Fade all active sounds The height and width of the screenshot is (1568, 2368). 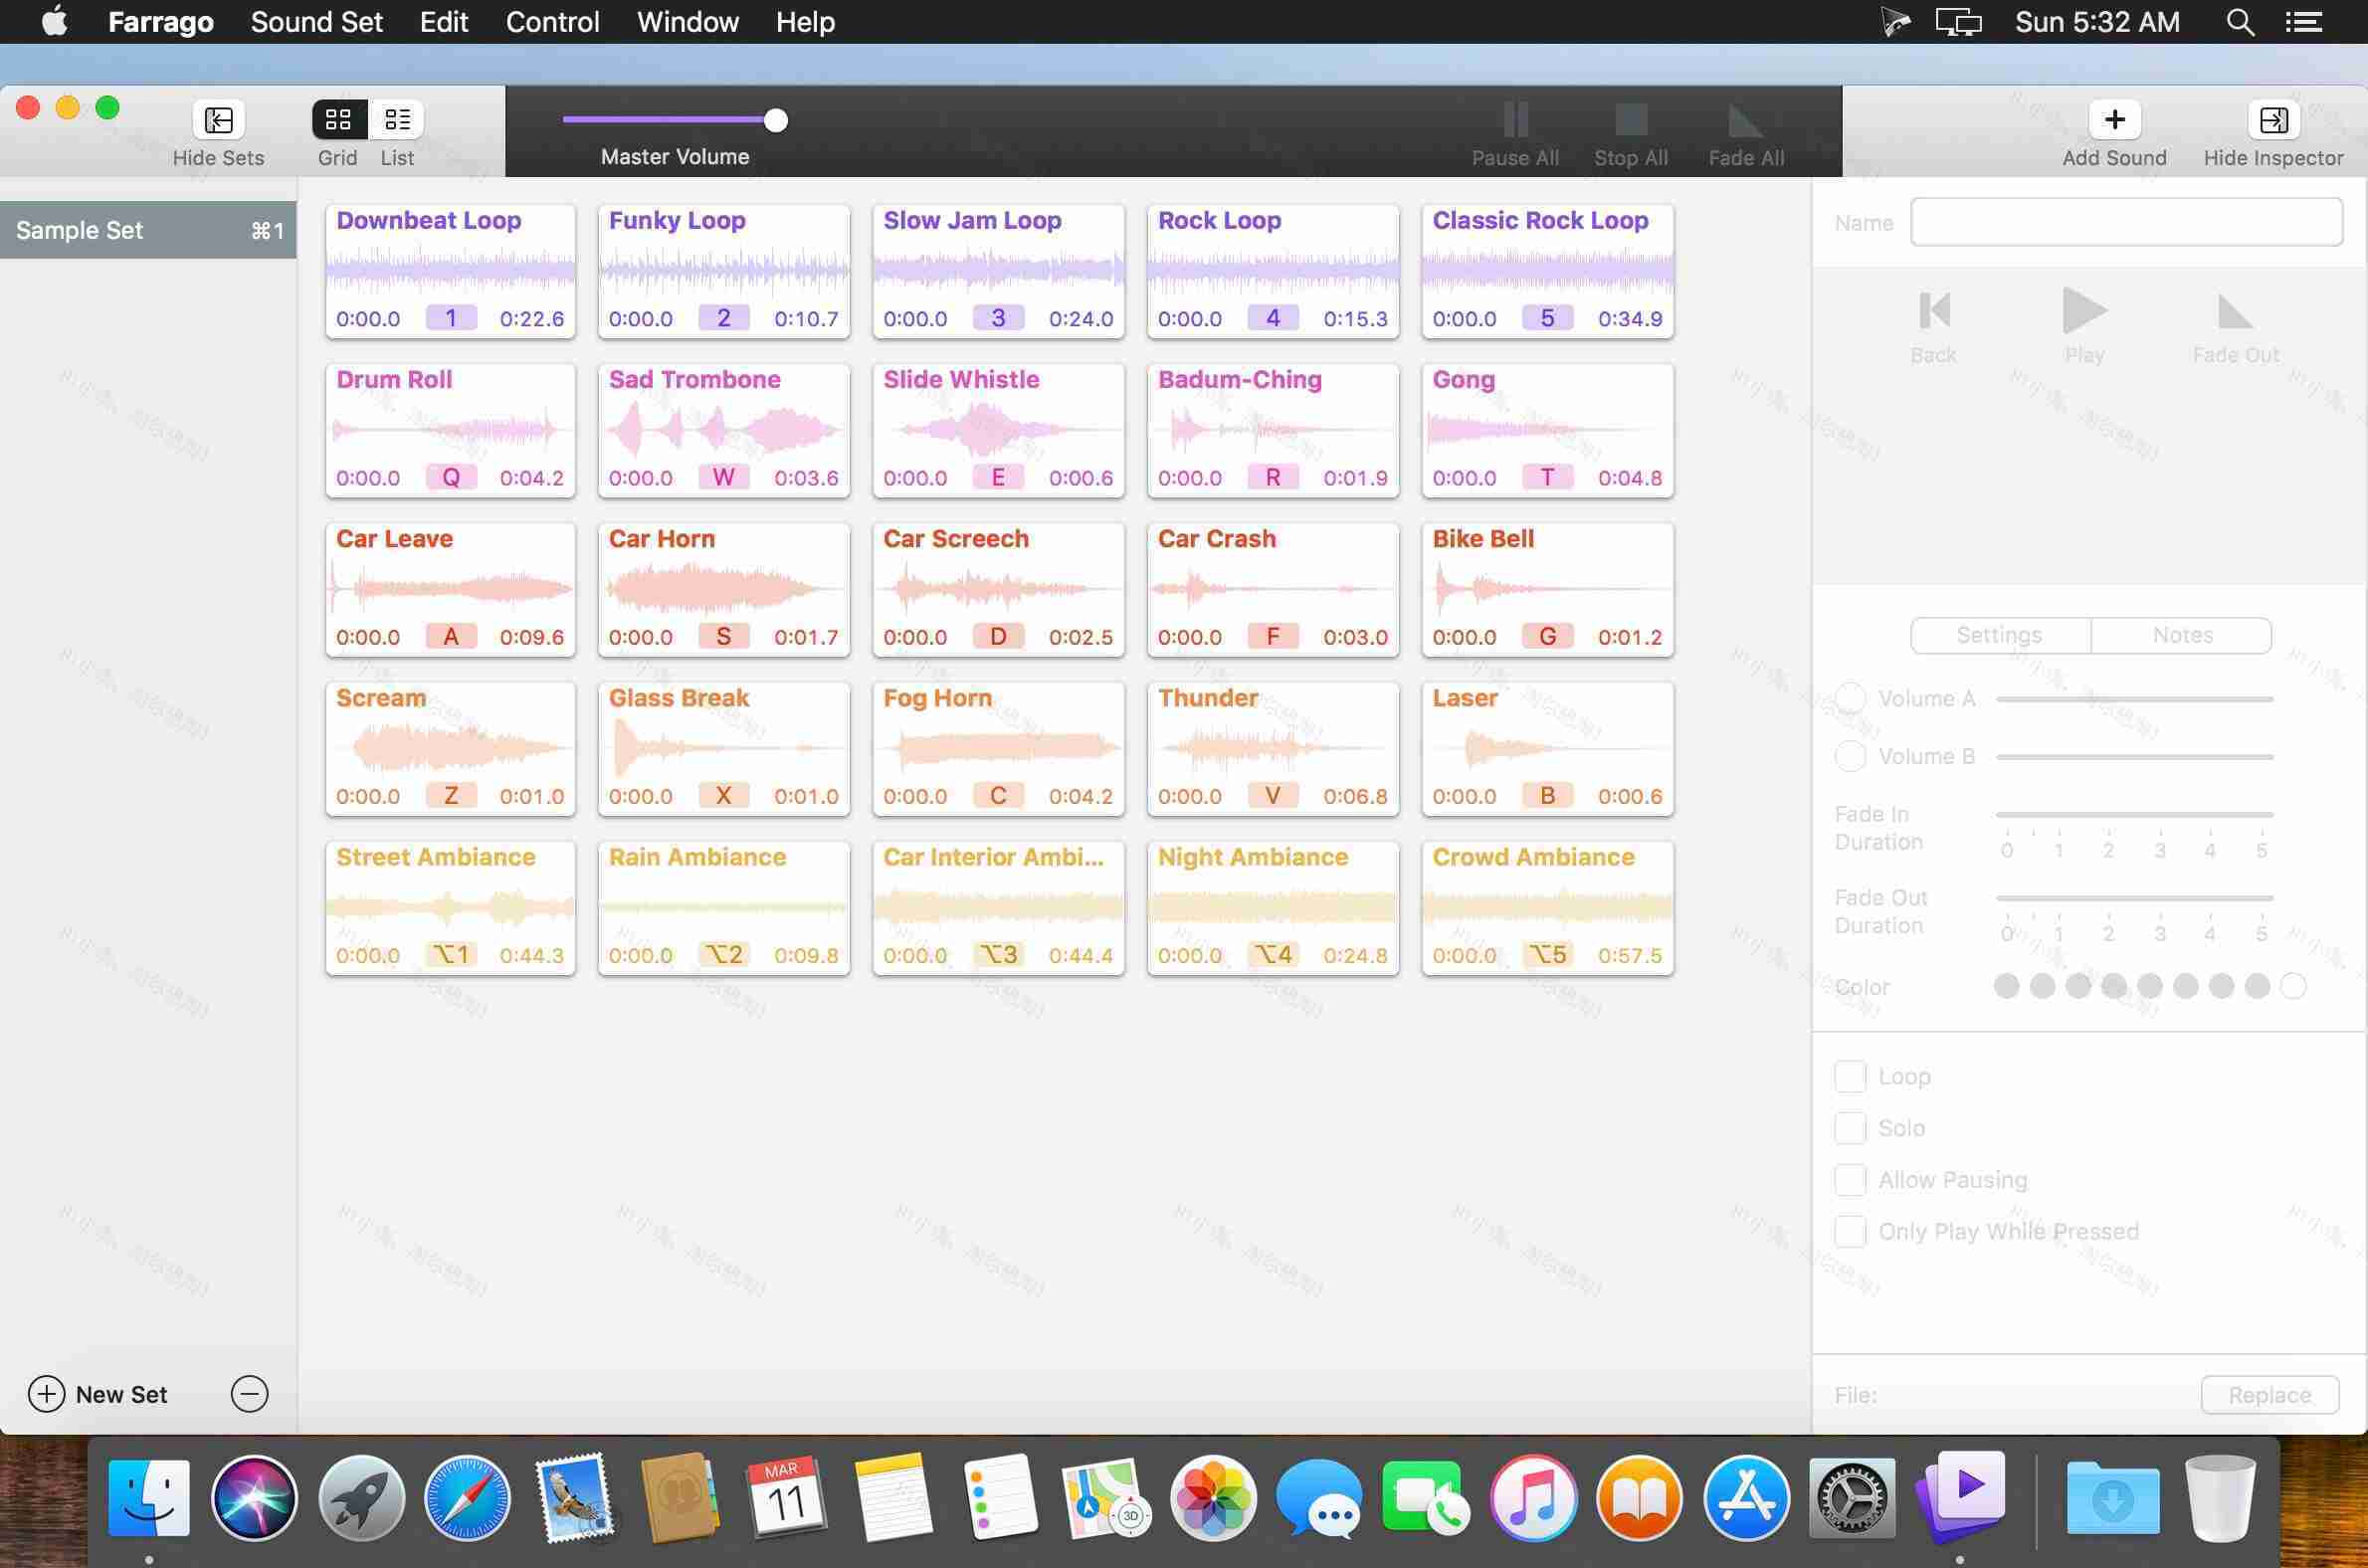click(1744, 131)
